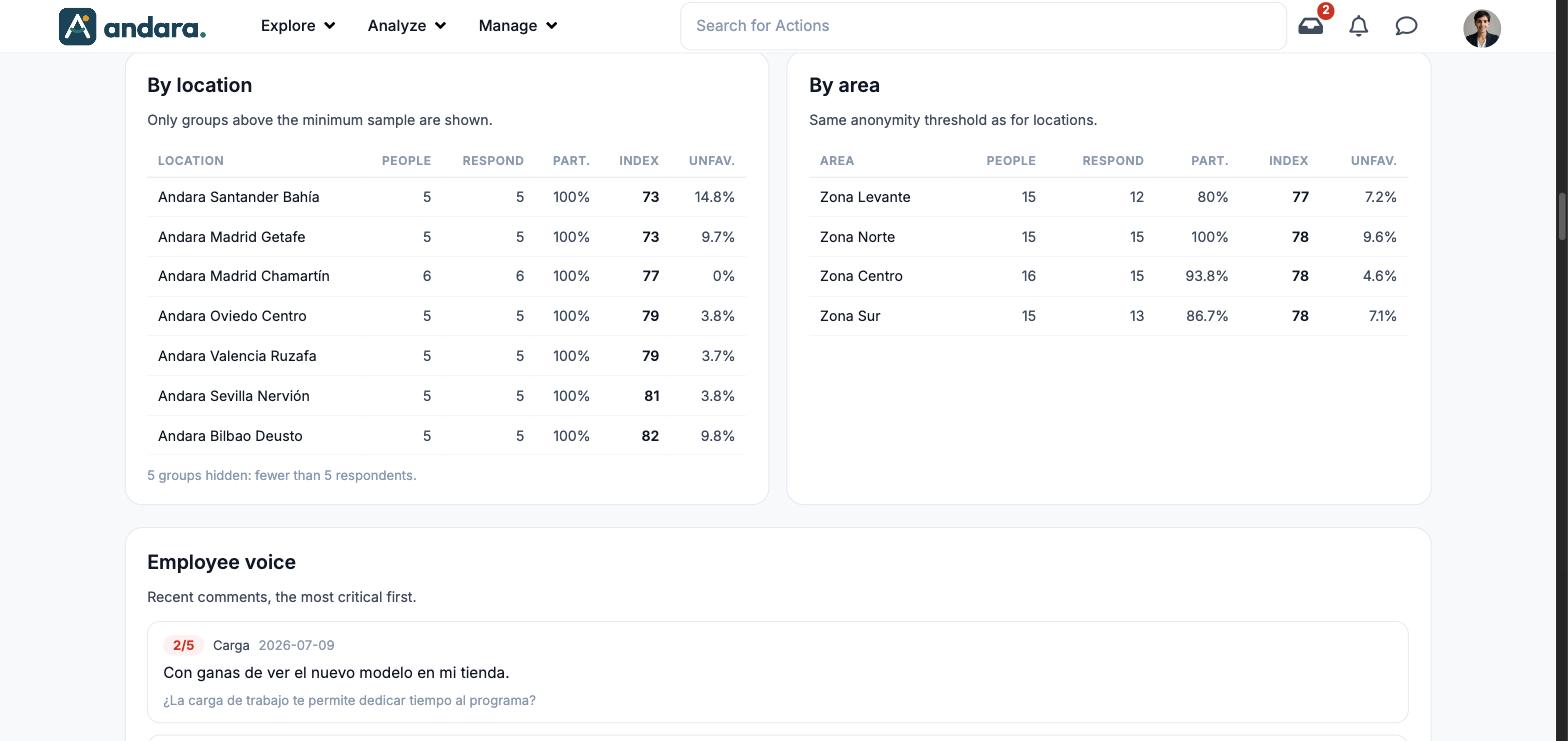Viewport: 1568px width, 741px height.
Task: Click index 82 for Bilbao Deusto
Action: 650,436
